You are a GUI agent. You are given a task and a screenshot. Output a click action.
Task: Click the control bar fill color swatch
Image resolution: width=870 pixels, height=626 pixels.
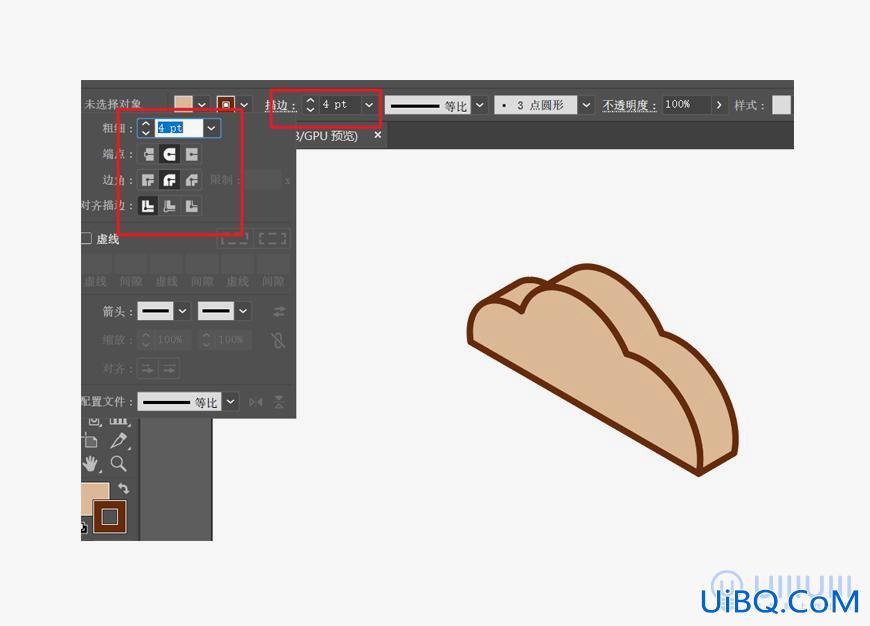coord(184,104)
